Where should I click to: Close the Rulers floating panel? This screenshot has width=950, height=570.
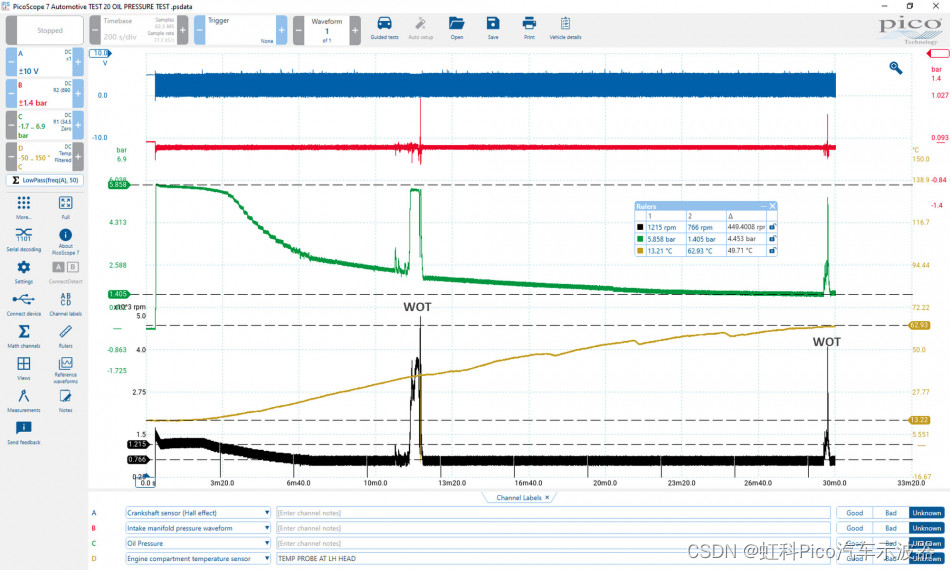click(772, 206)
